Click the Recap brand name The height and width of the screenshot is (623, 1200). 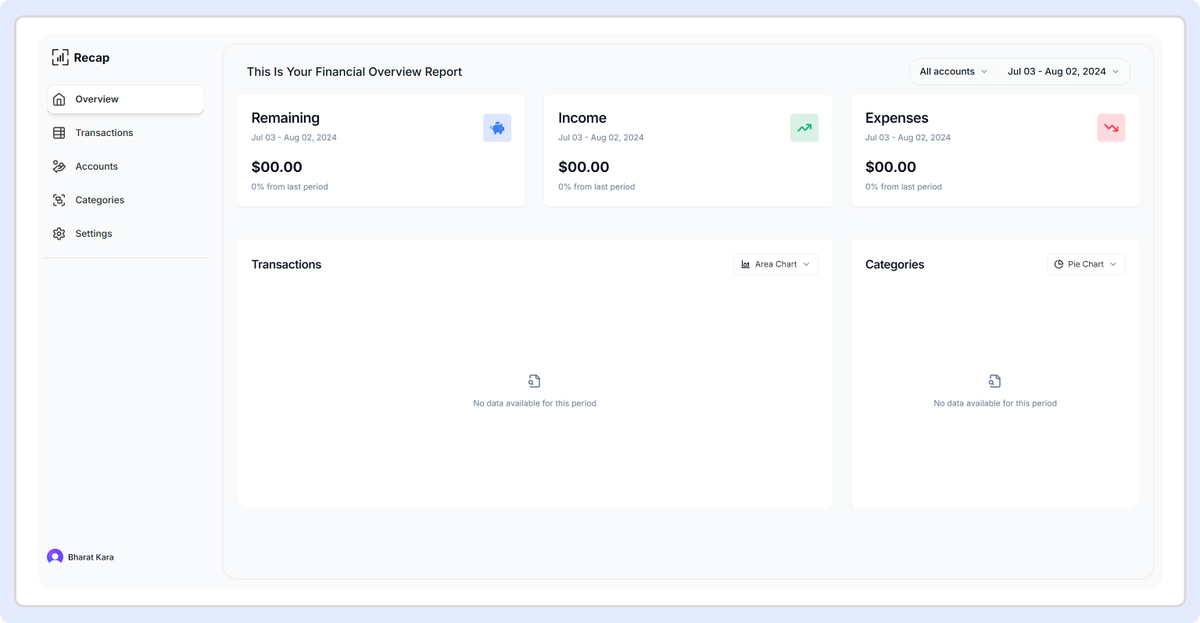click(92, 58)
